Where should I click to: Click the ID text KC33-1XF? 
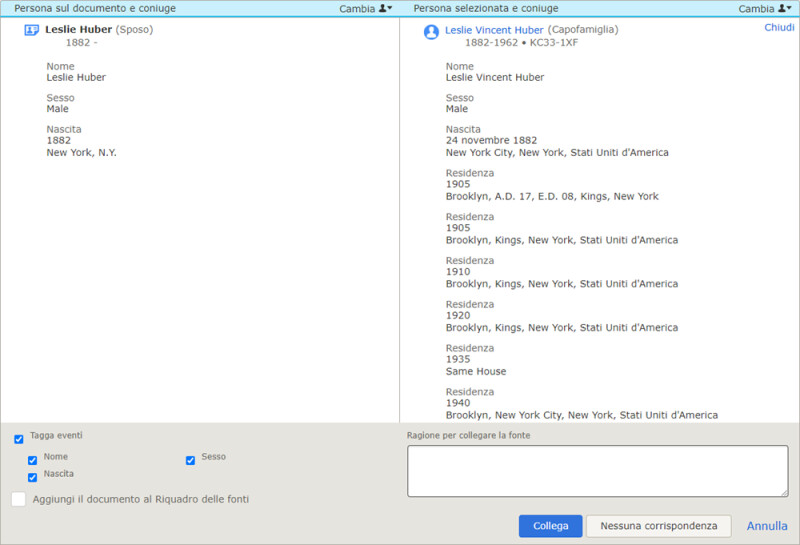tap(554, 43)
